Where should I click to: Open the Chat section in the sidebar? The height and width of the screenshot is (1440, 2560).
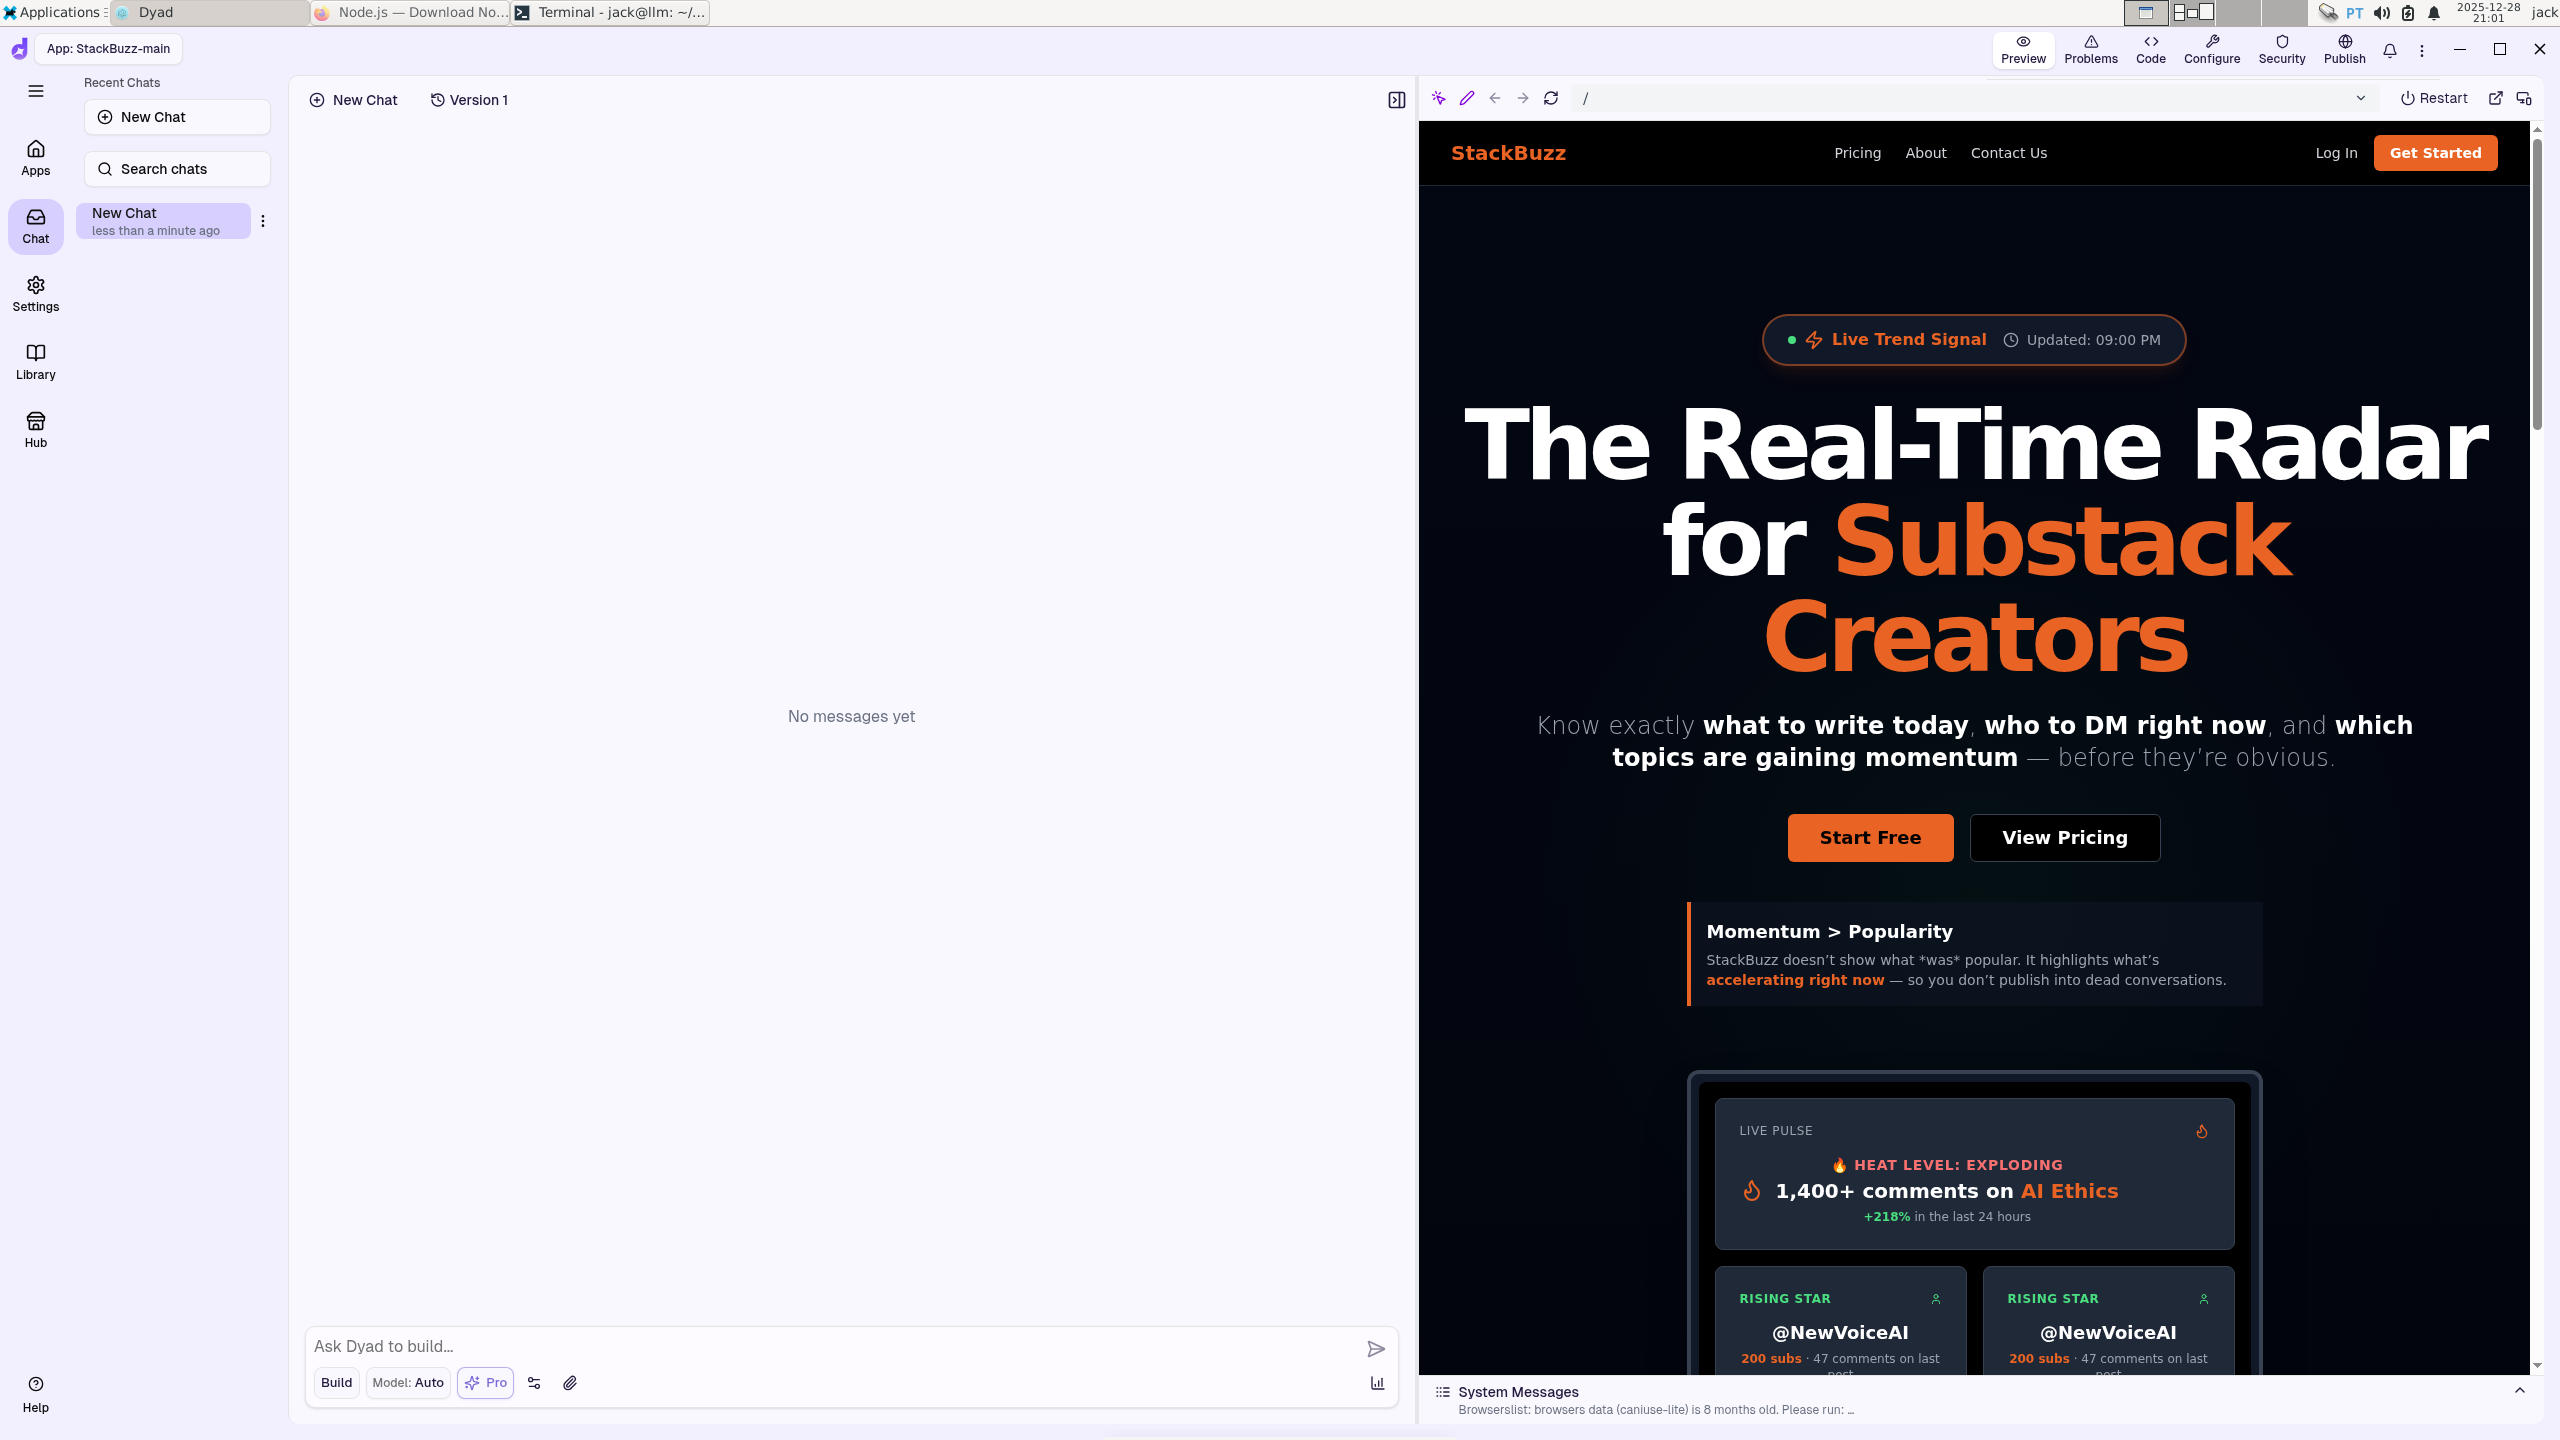pos(36,226)
